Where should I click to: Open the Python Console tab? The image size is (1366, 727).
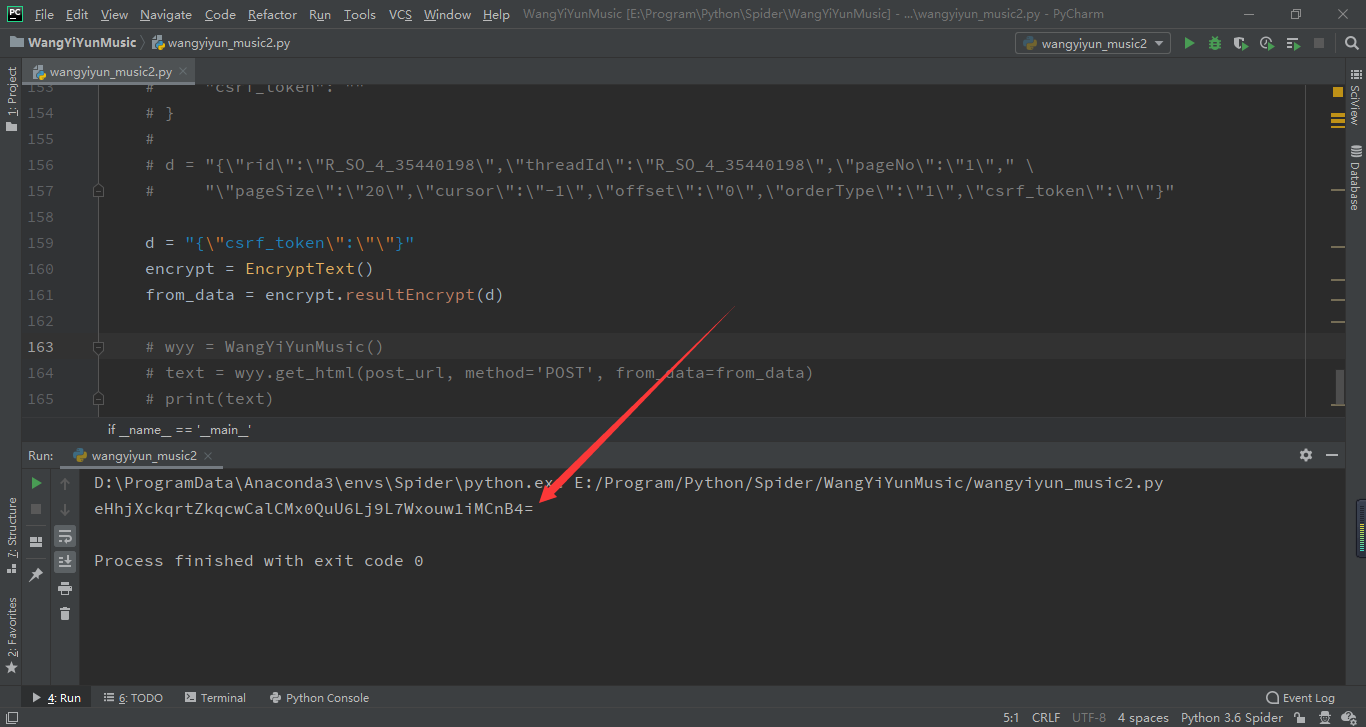click(x=319, y=698)
